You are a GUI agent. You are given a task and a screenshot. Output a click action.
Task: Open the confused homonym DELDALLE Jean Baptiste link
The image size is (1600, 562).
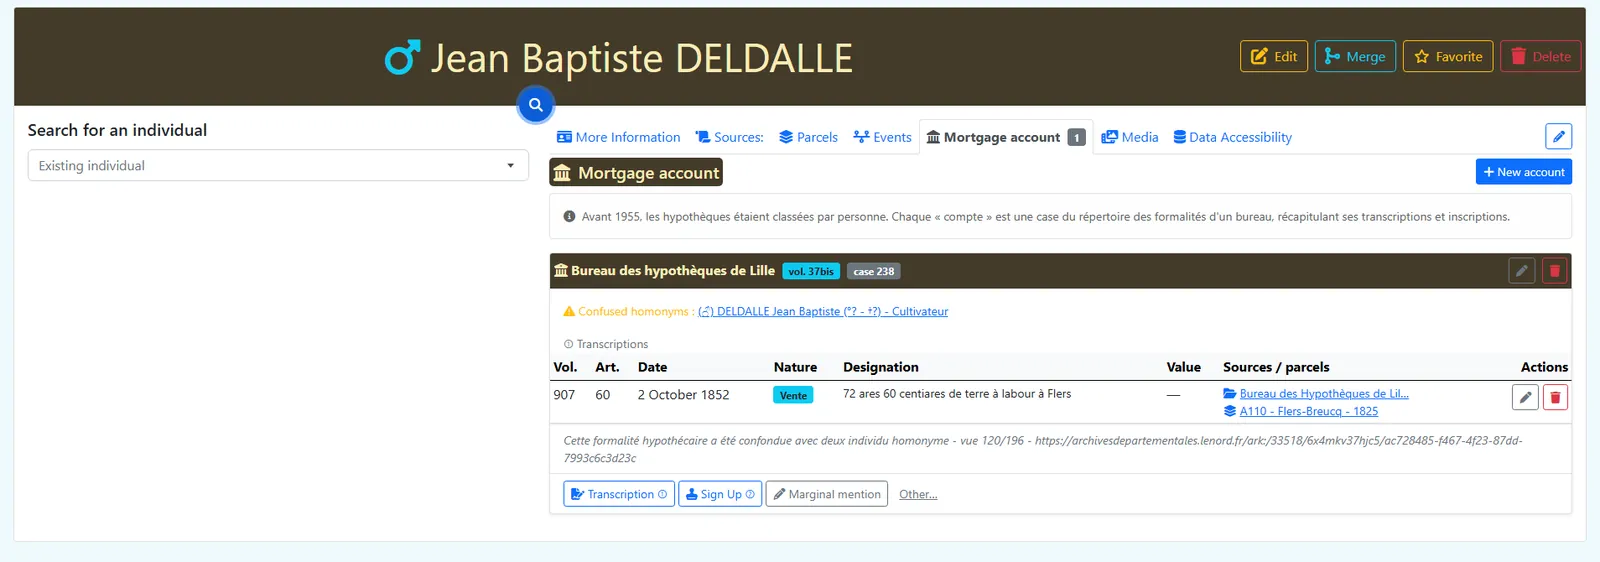823,312
